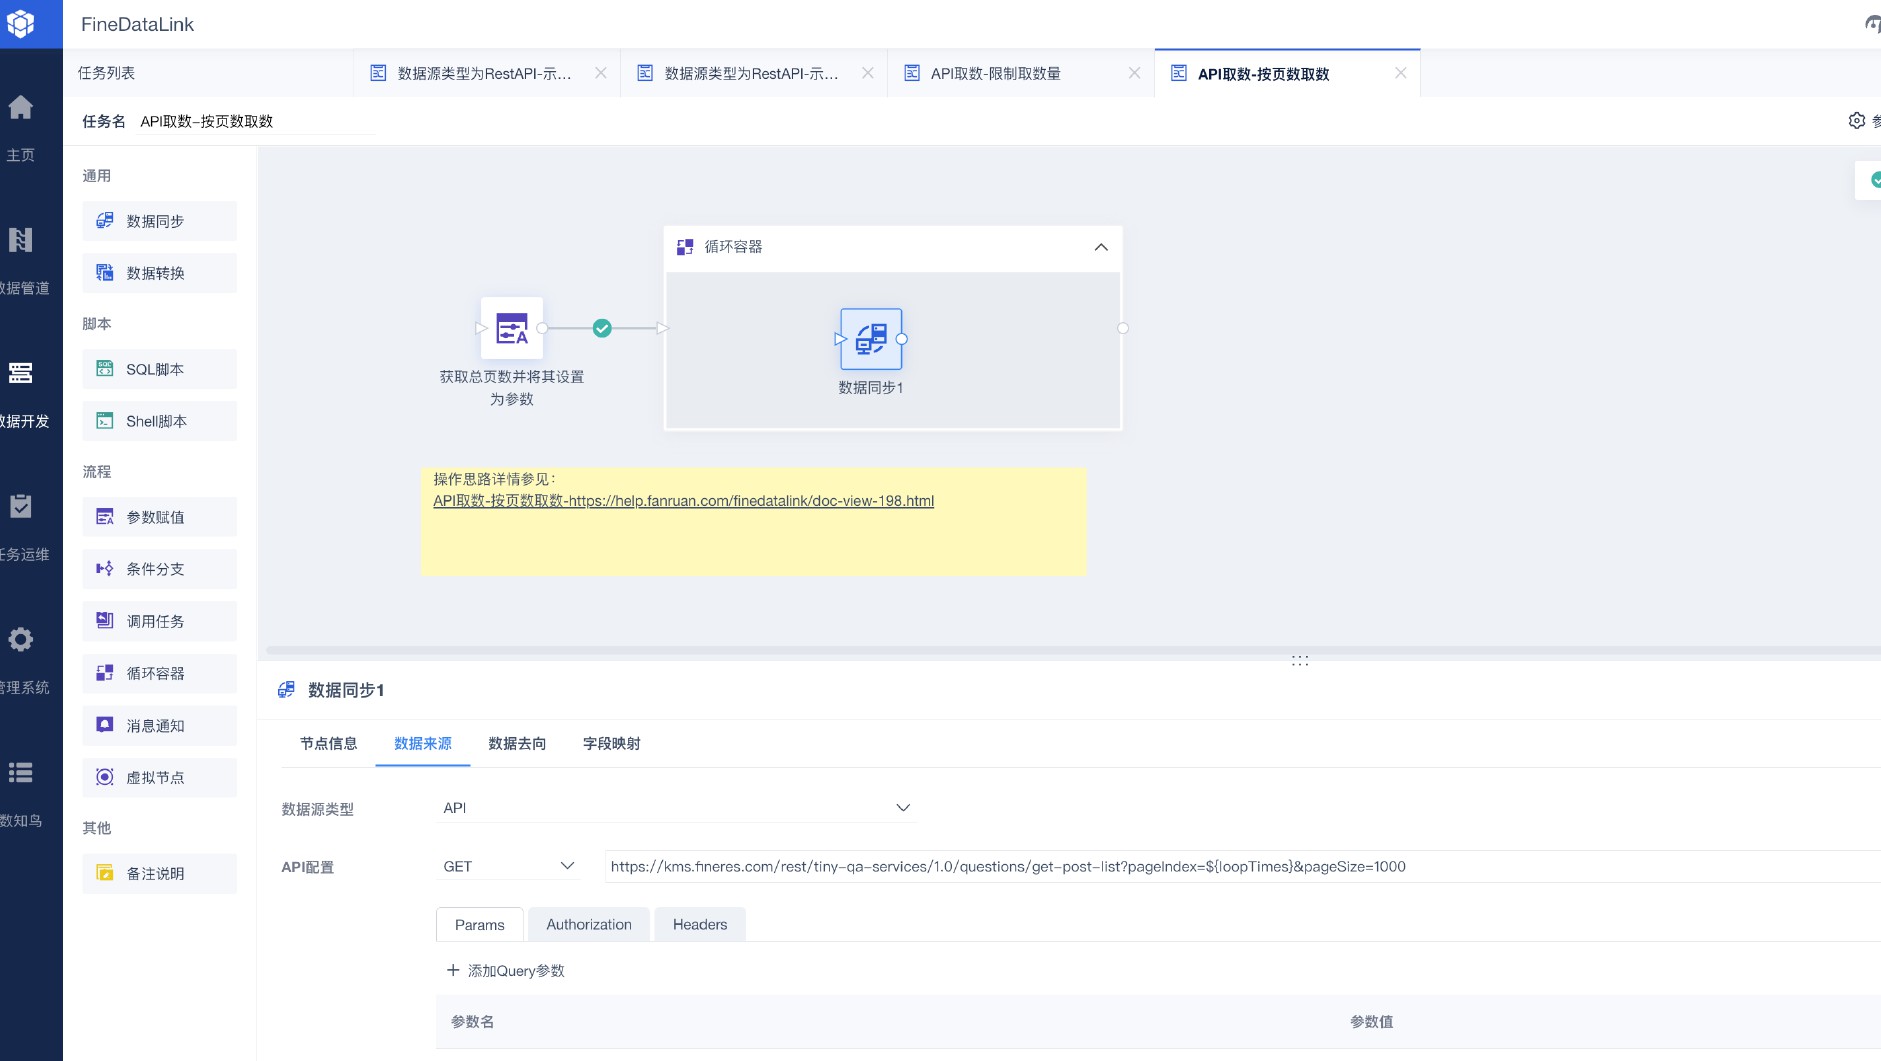The height and width of the screenshot is (1061, 1881).
Task: Click the task name field API取数-按页数取数
Action: point(256,121)
